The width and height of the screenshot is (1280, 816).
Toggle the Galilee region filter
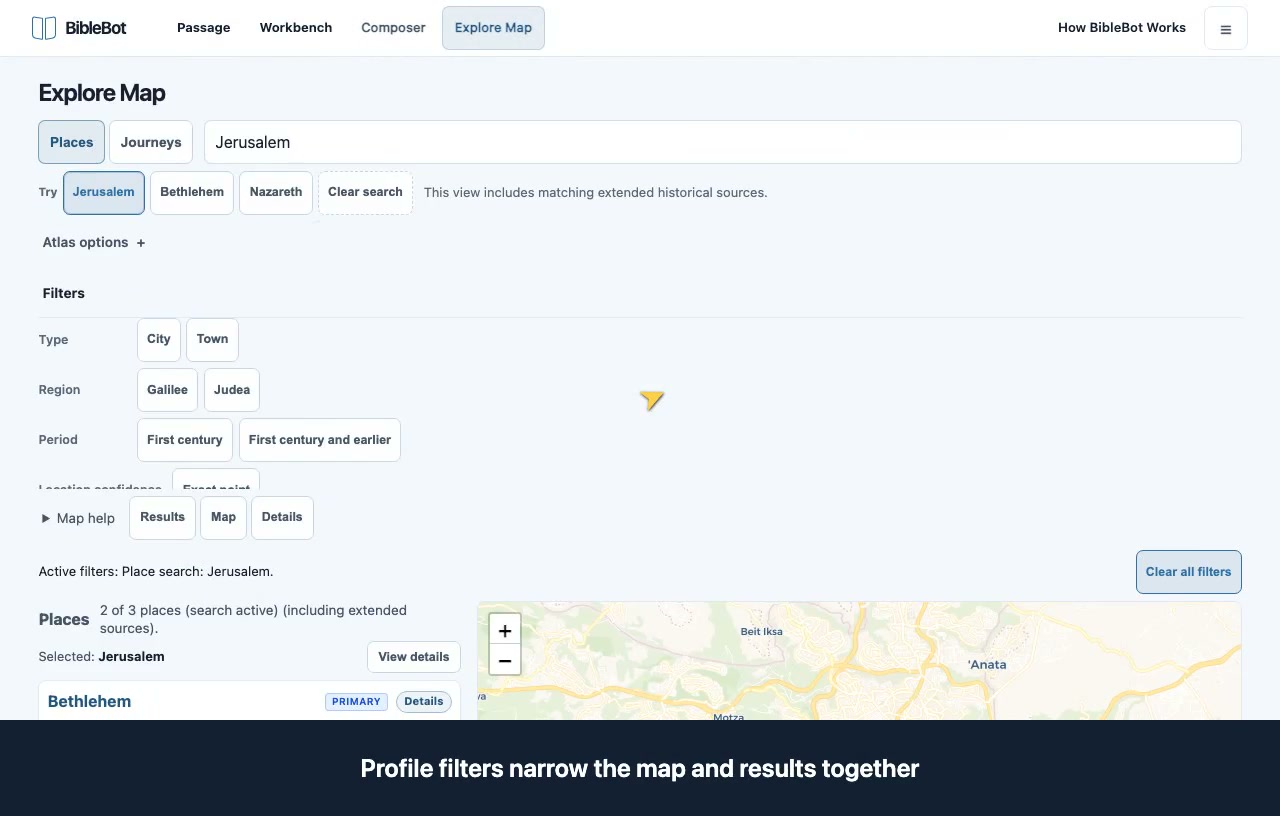click(x=167, y=390)
